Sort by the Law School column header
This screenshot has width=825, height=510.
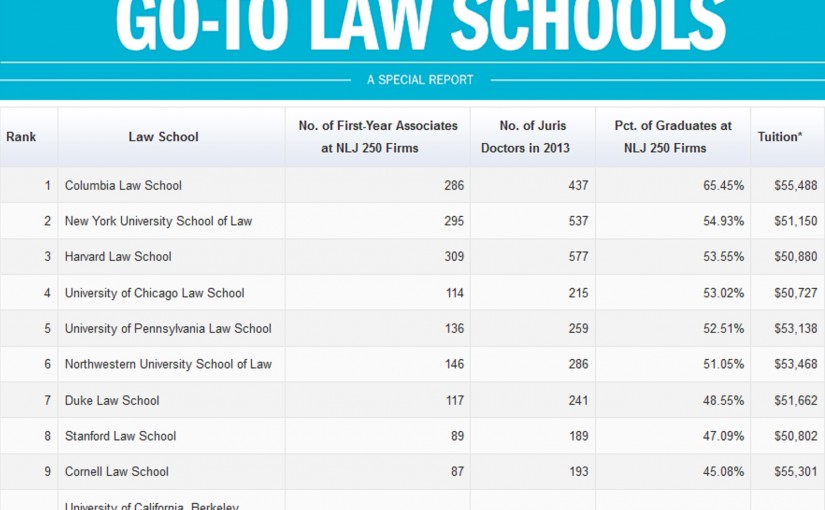pyautogui.click(x=163, y=137)
